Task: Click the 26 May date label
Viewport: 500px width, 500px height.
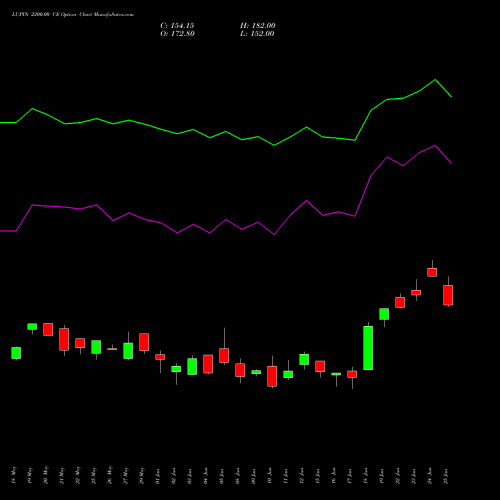Action: pos(110,475)
